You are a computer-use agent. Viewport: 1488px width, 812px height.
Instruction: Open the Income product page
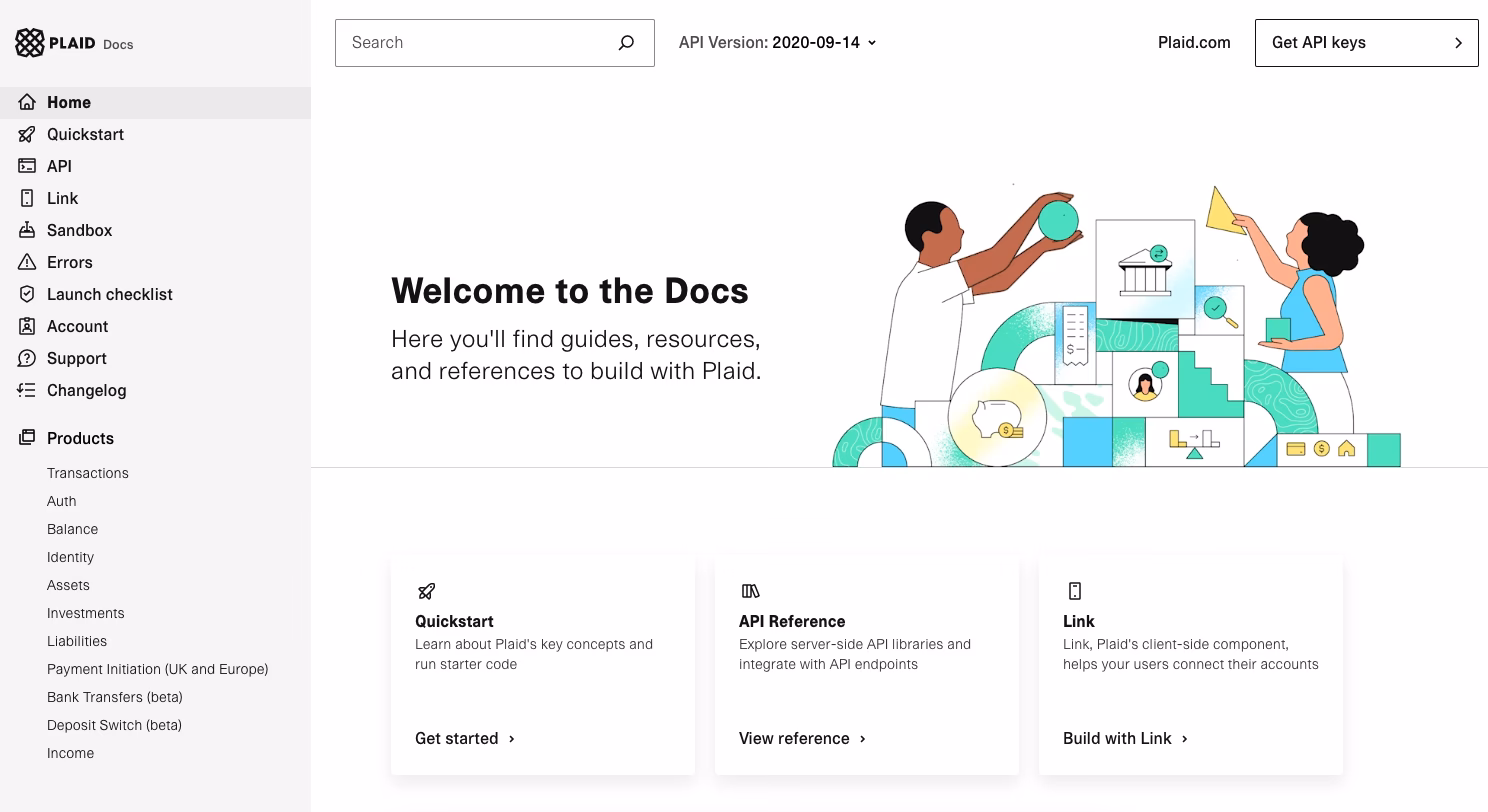70,753
